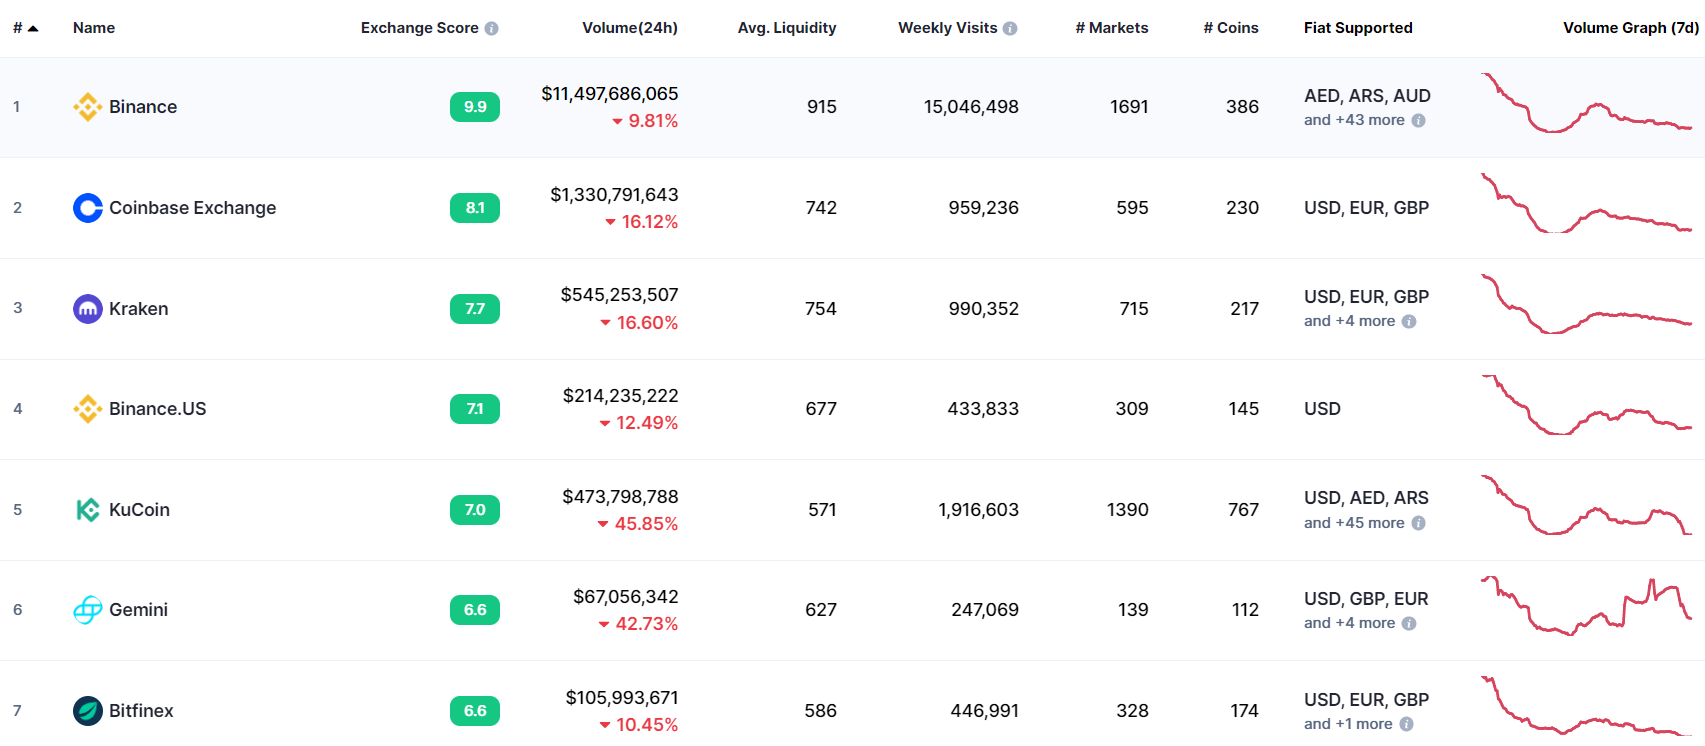Sort by Volume(24h) column header
The height and width of the screenshot is (746, 1705).
click(630, 28)
